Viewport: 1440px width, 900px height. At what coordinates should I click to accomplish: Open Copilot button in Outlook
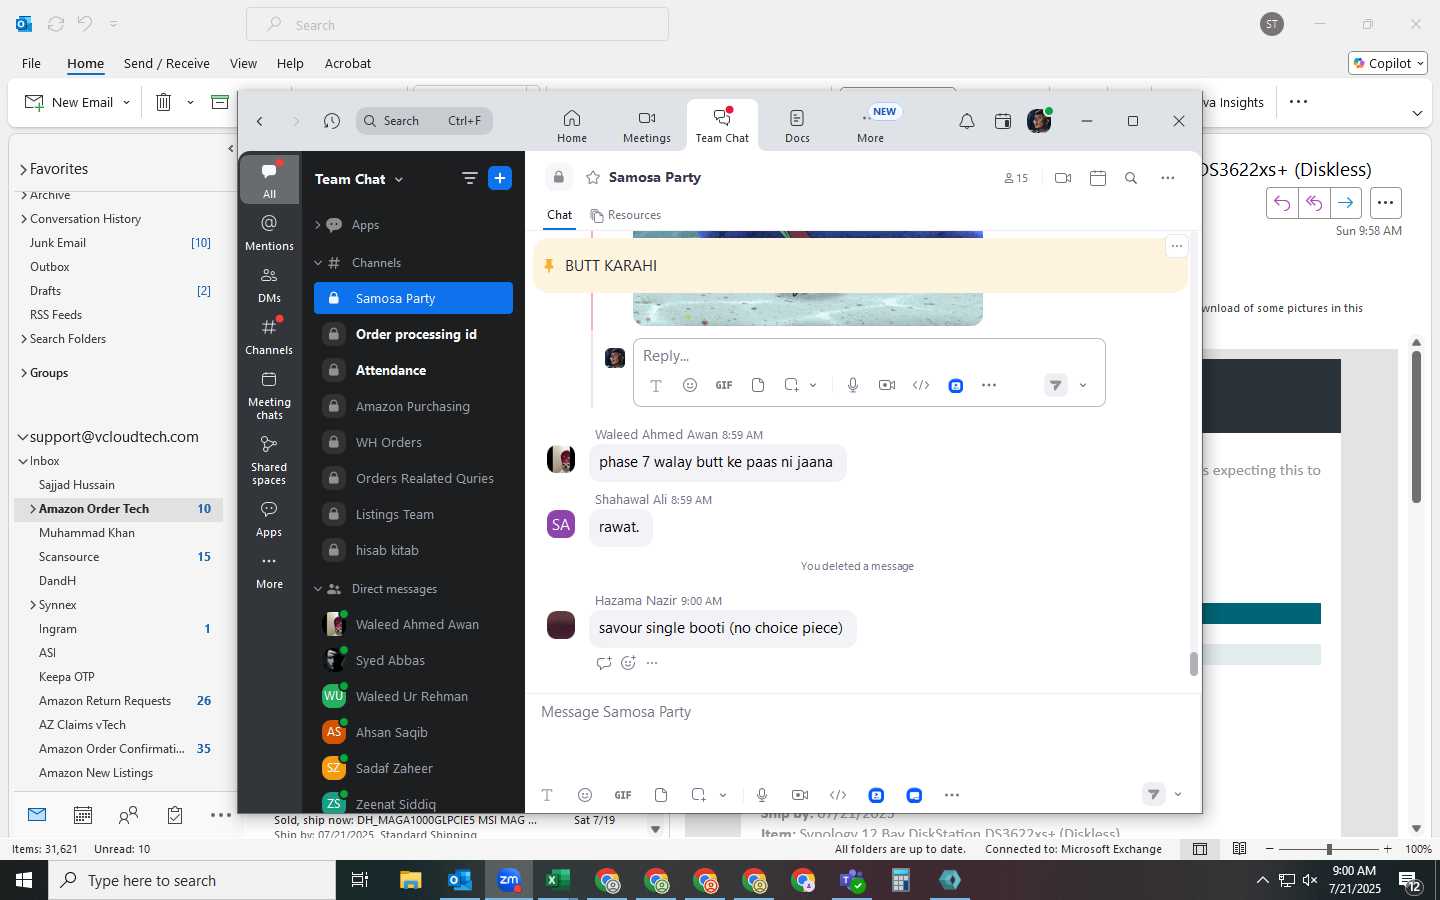[1390, 63]
